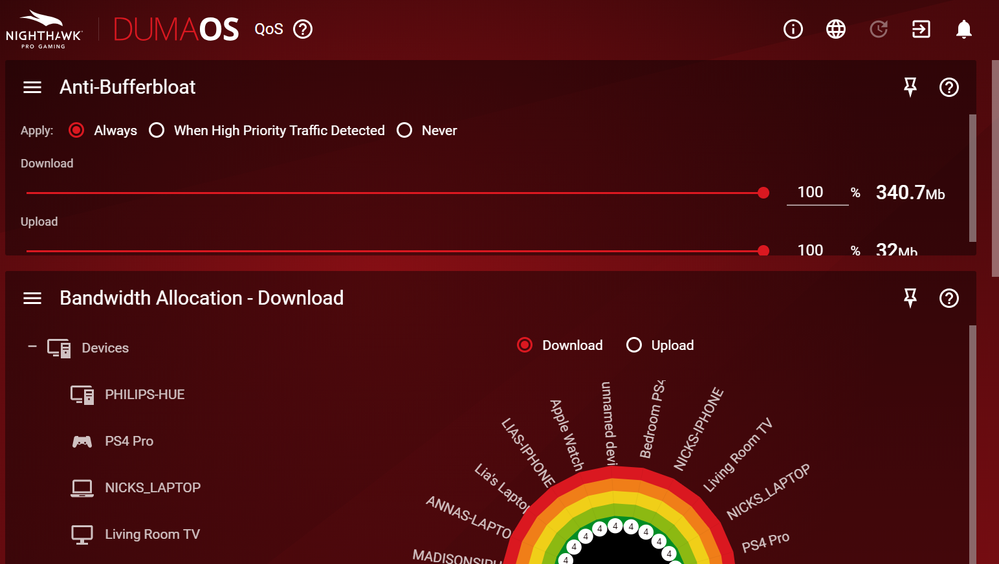999x564 pixels.
Task: Select When High Priority Traffic Detected
Action: coord(157,131)
